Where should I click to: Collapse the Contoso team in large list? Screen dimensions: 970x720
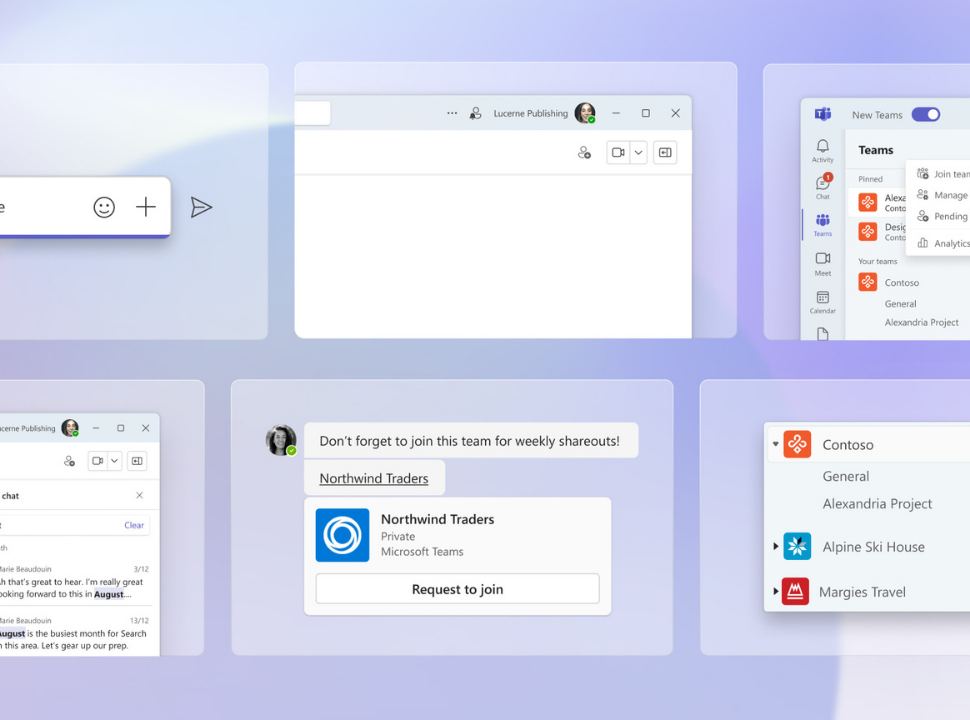click(x=775, y=444)
